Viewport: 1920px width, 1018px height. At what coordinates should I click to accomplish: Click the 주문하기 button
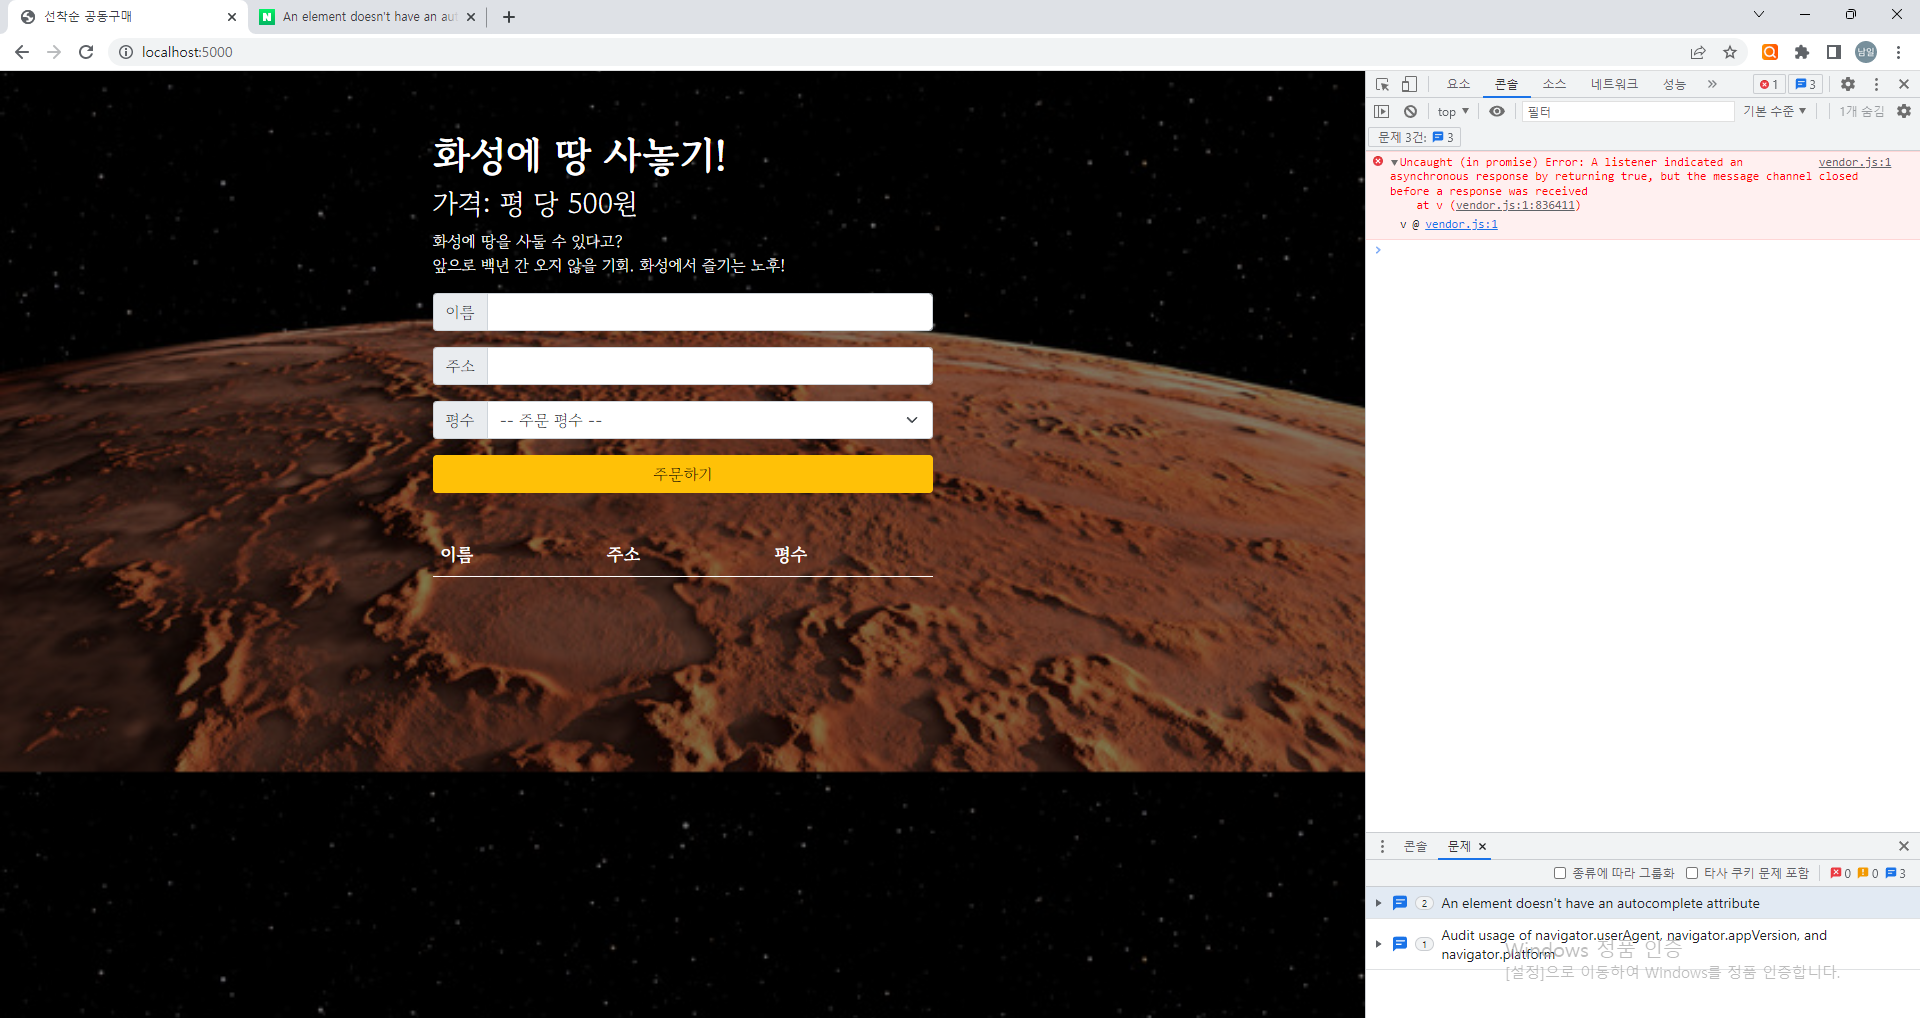pyautogui.click(x=683, y=474)
